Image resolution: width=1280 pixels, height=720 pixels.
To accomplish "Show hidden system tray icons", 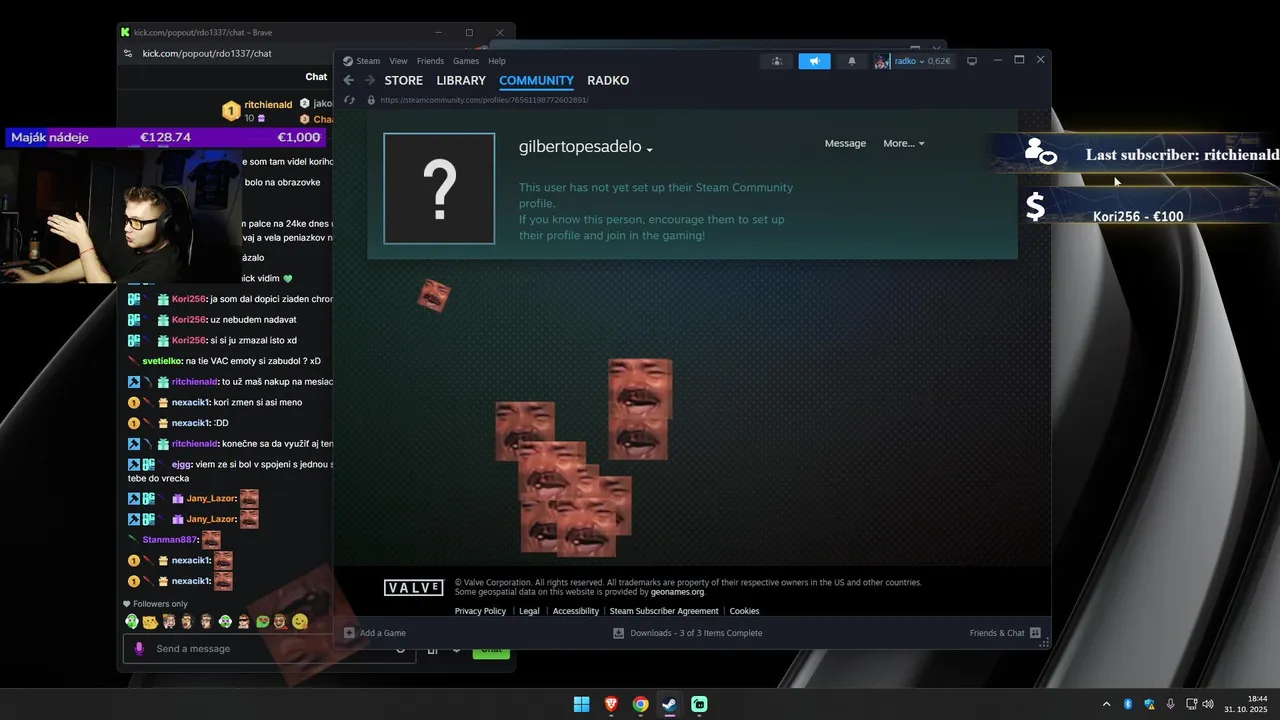I will pyautogui.click(x=1106, y=704).
